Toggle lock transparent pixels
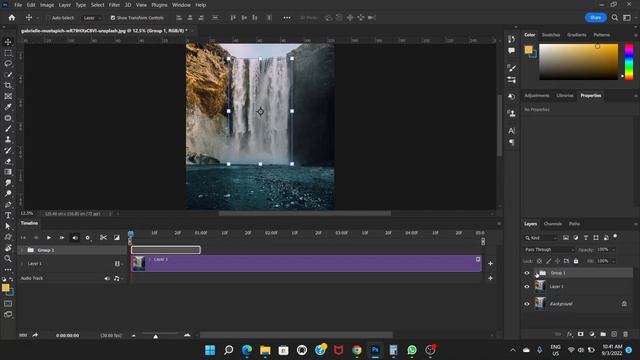This screenshot has height=360, width=640. point(539,261)
